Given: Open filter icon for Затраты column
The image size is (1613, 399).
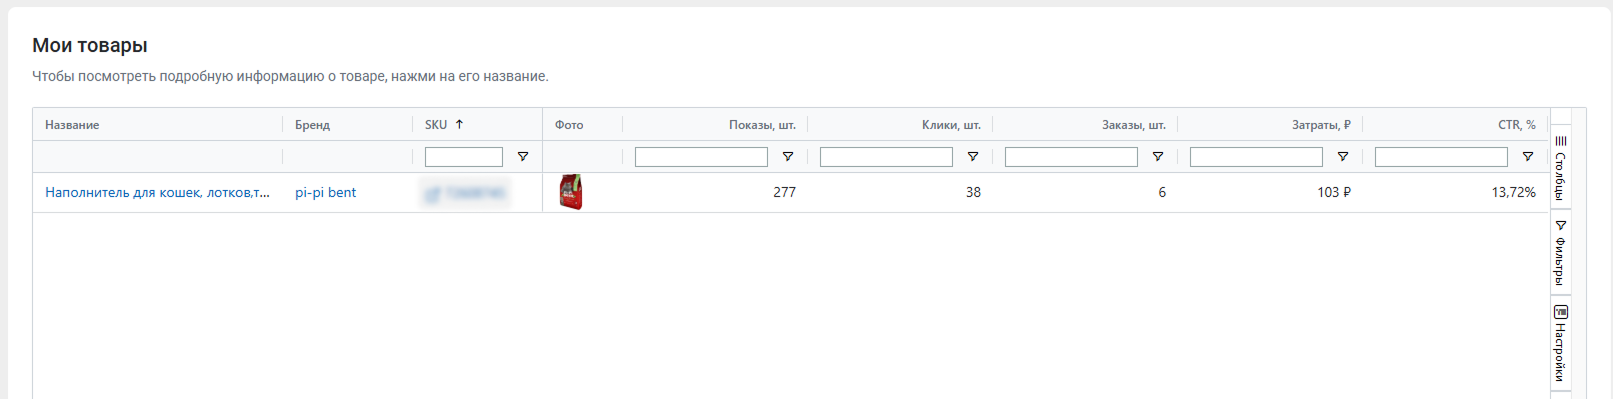Looking at the screenshot, I should (1343, 157).
